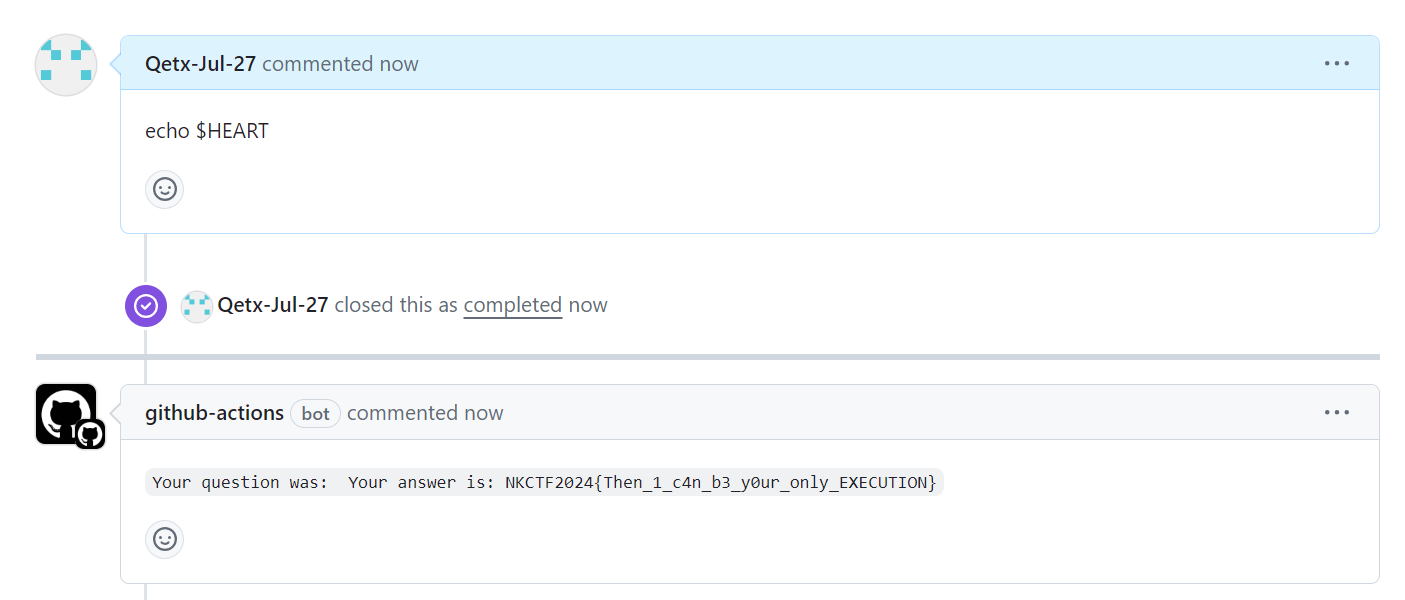Click 'now' timestamp on github-actions comment
This screenshot has width=1405, height=600.
484,413
